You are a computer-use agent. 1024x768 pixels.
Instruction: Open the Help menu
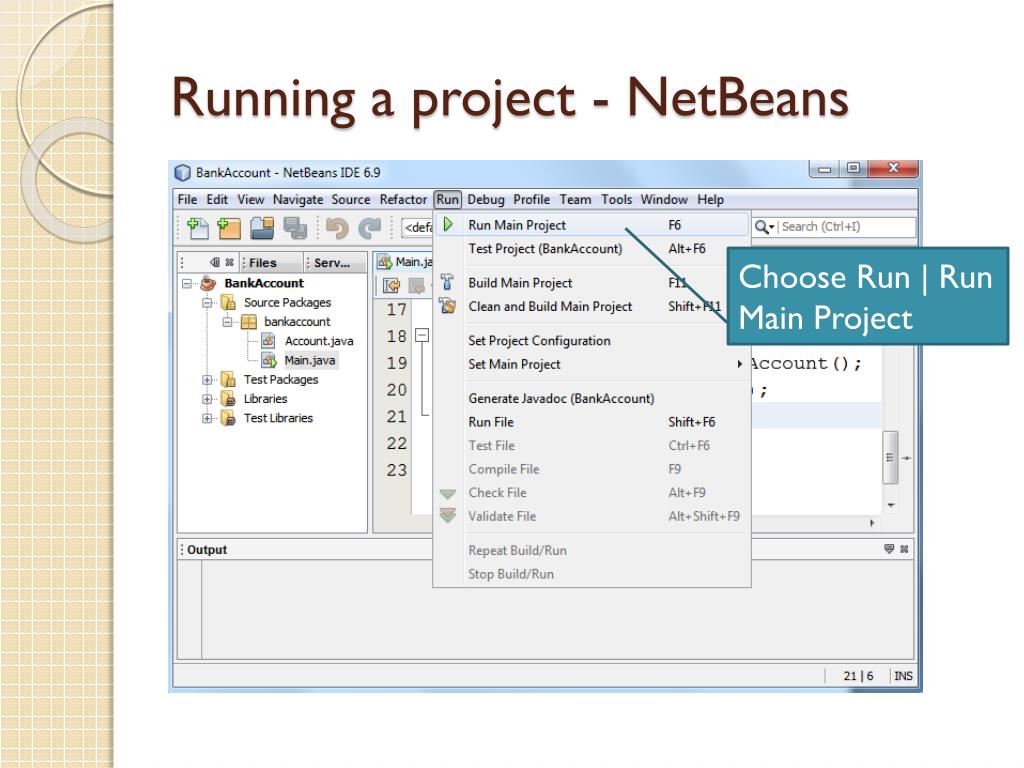[711, 200]
